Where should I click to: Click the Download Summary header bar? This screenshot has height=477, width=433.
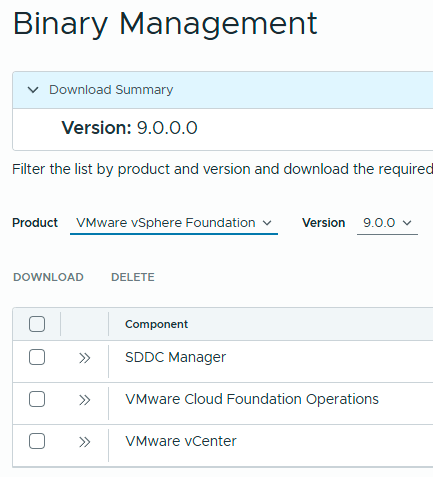223,90
